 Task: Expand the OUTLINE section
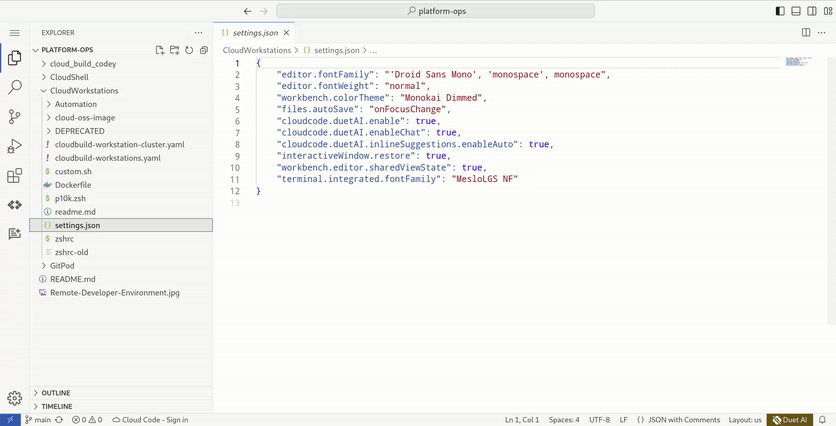tap(121, 393)
